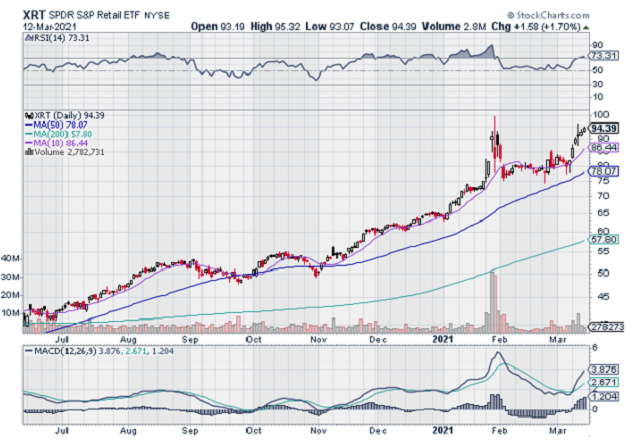Image resolution: width=630 pixels, height=442 pixels.
Task: Click the 86.44 MA(10) tag on the price axis
Action: pos(603,148)
